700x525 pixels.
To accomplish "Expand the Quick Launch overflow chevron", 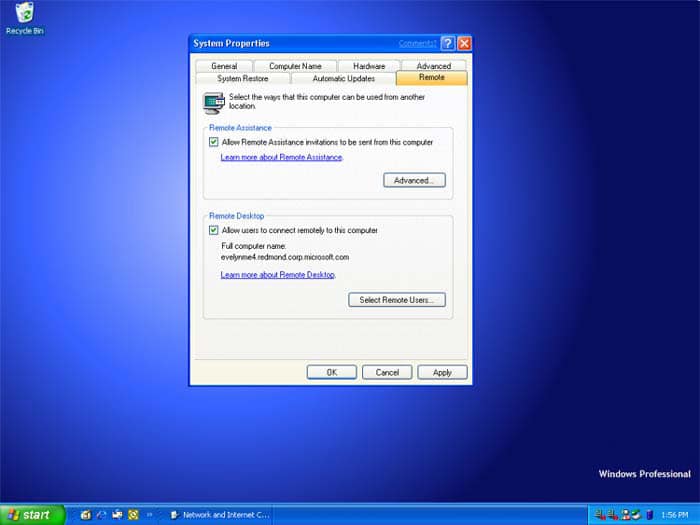I will [149, 515].
